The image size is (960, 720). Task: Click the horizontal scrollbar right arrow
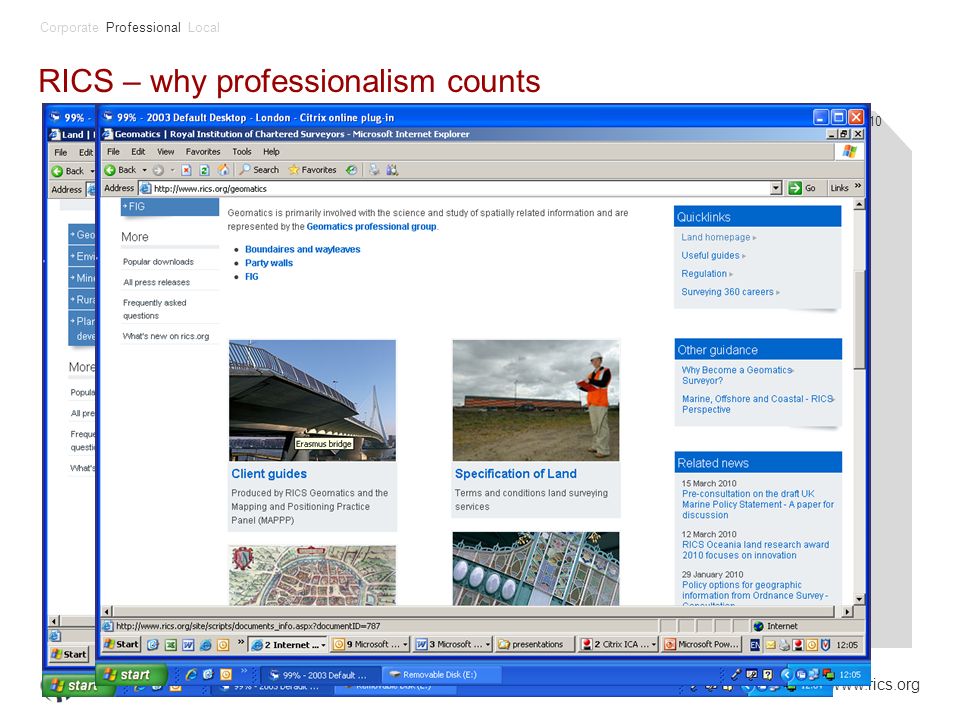847,612
